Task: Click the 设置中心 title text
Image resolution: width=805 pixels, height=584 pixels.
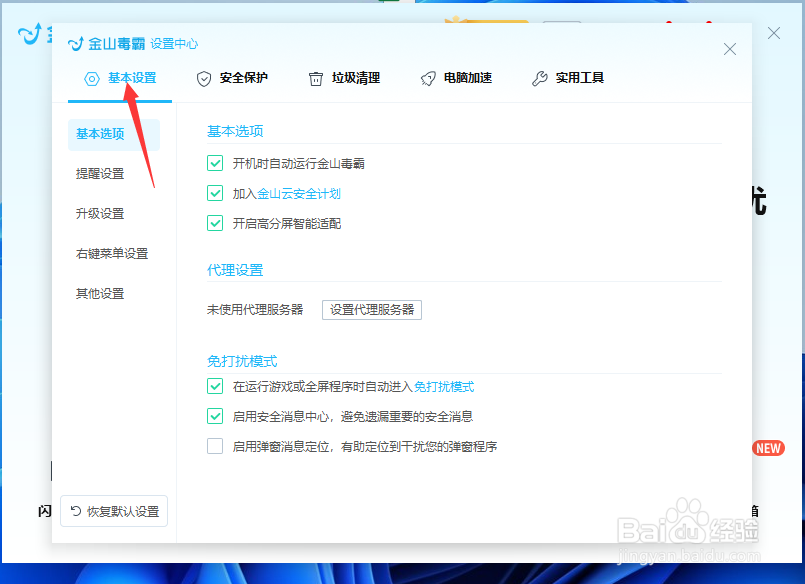Action: pos(174,44)
